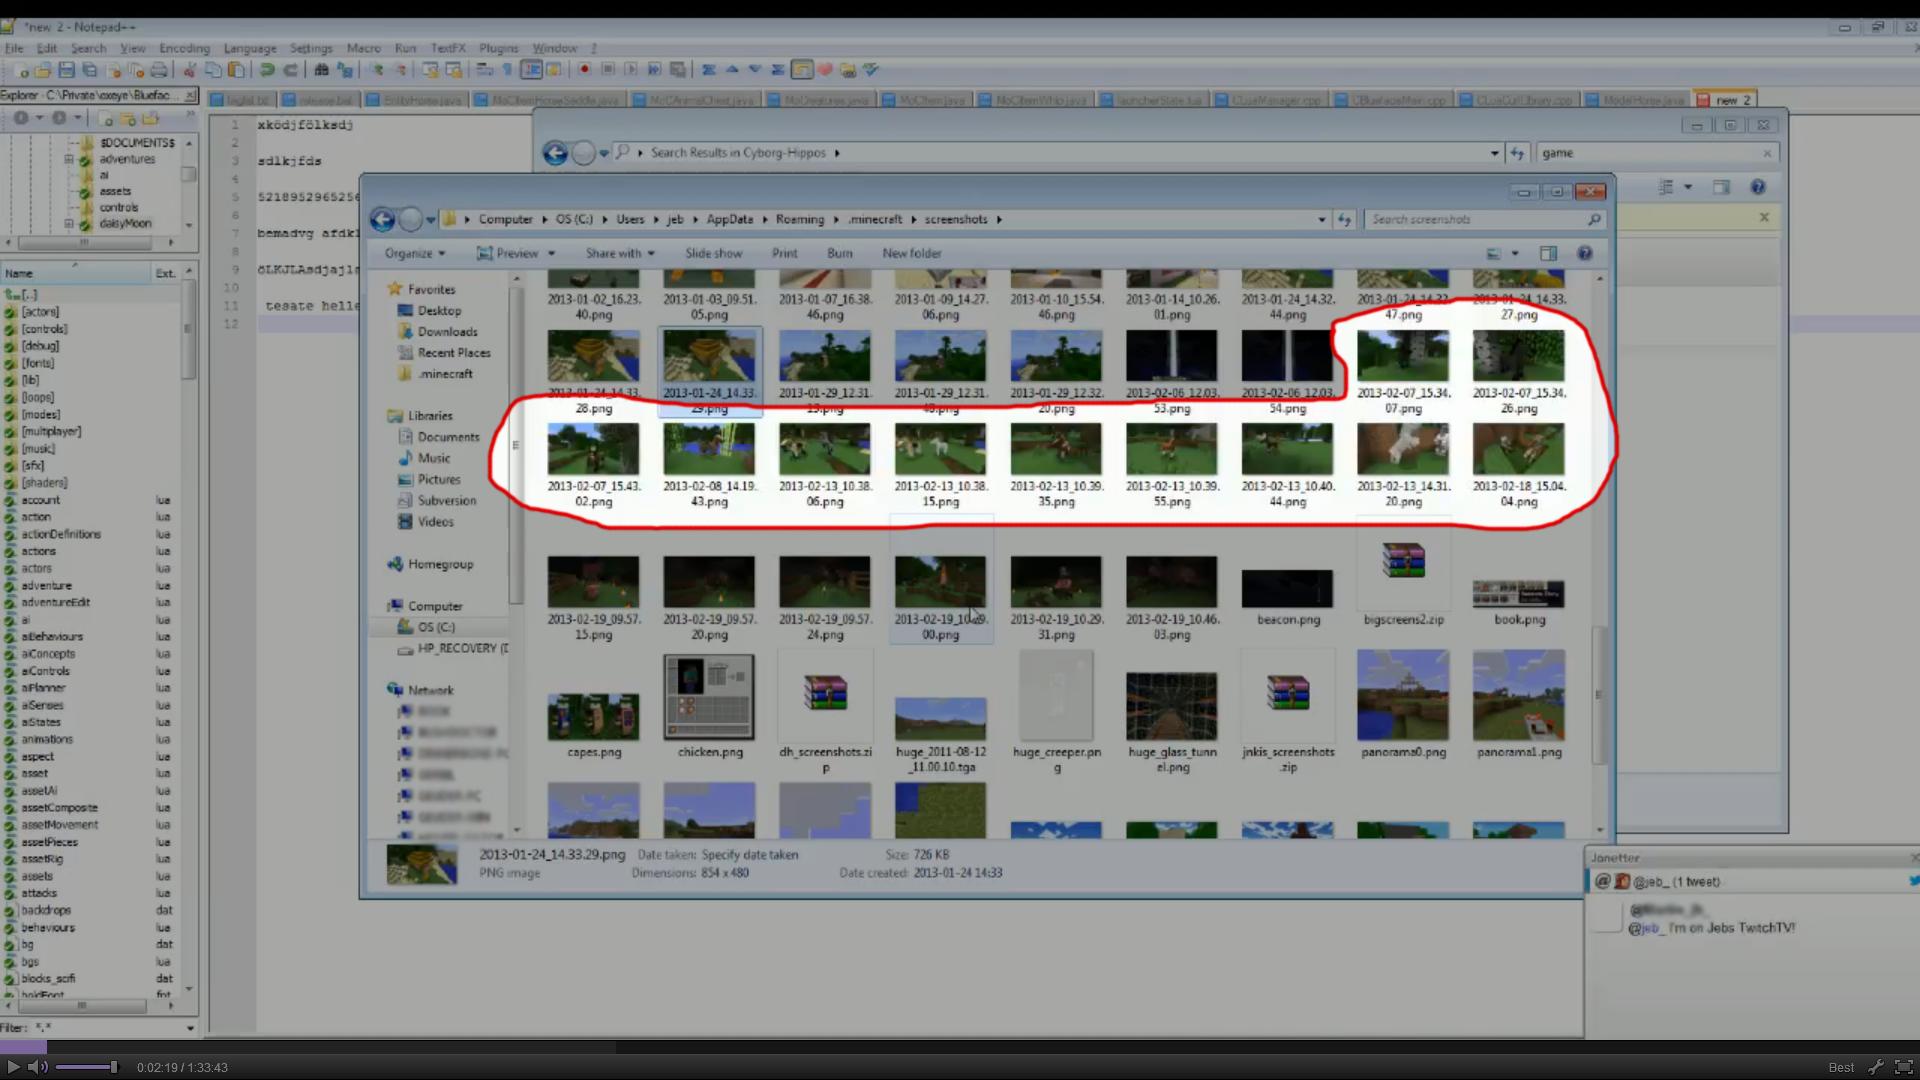Open the Share with dropdown
The image size is (1920, 1080).
click(620, 253)
